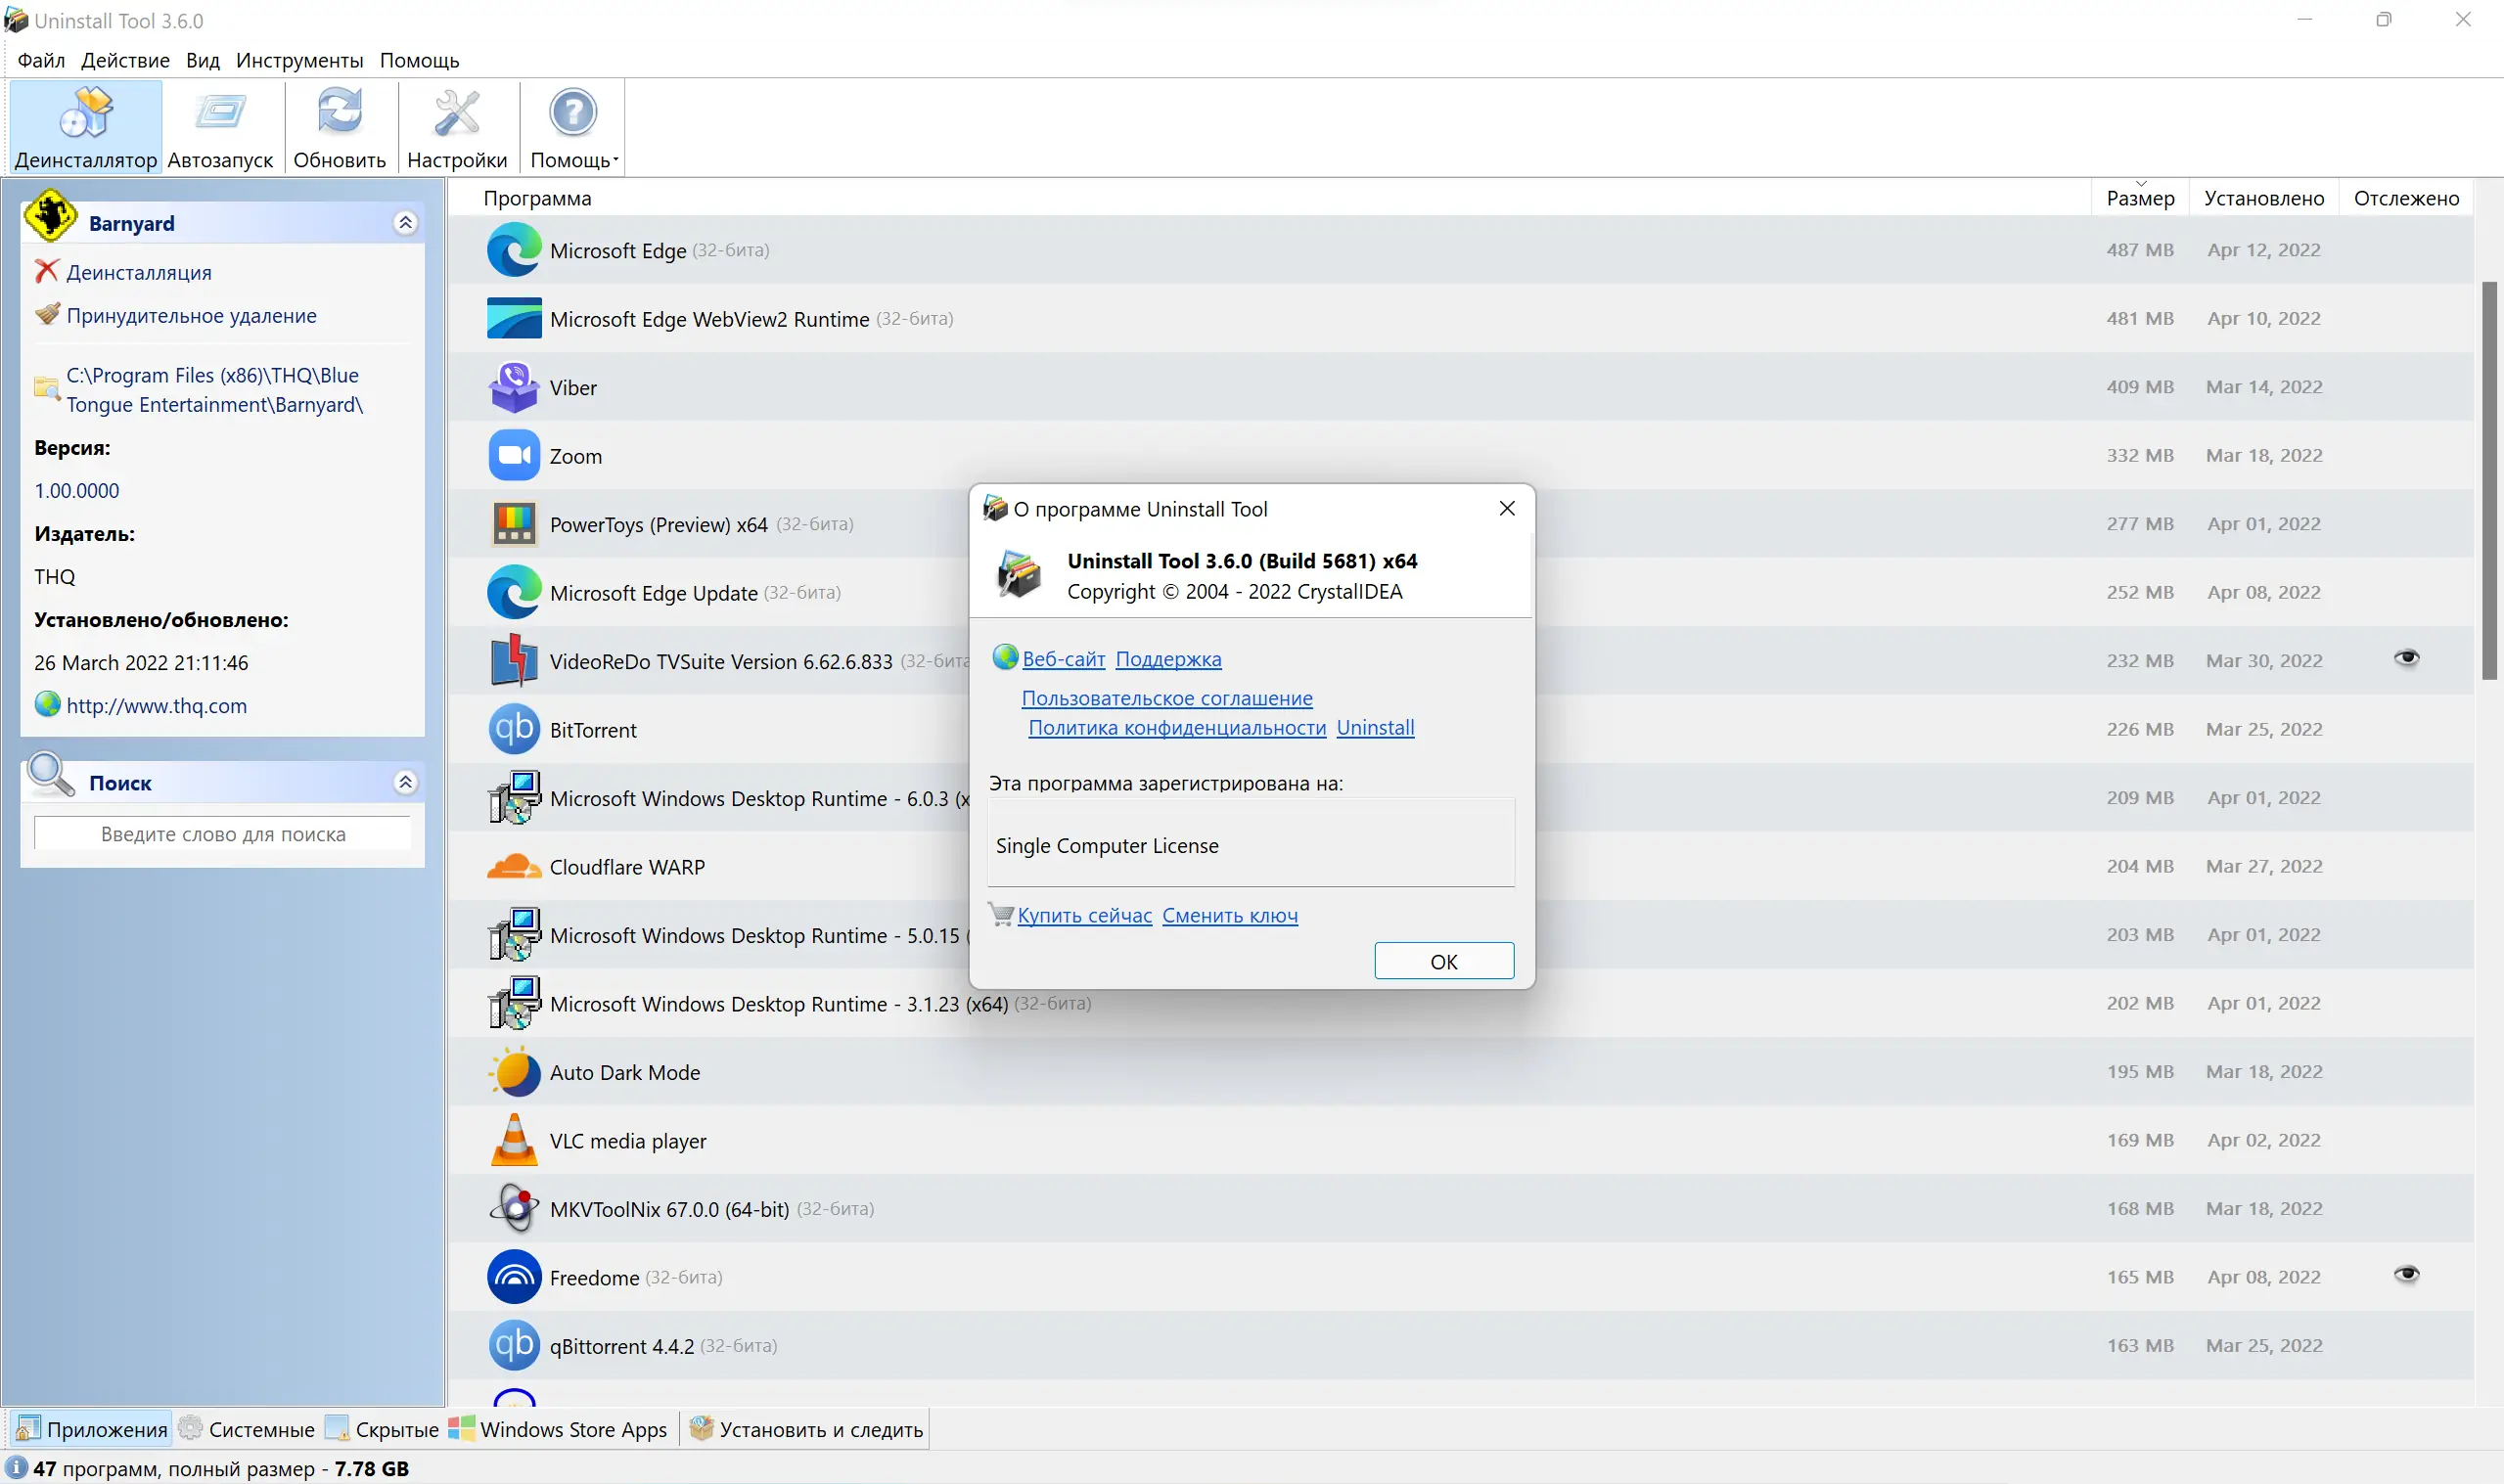The width and height of the screenshot is (2504, 1484).
Task: Open the Помощь toolbar dropdown arrow
Action: (616, 160)
